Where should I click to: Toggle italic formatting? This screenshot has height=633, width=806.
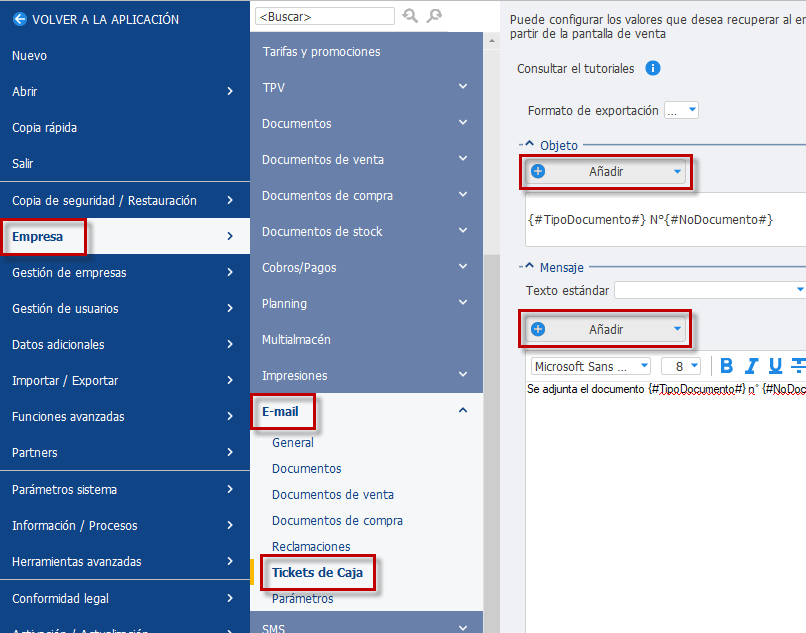(x=751, y=366)
